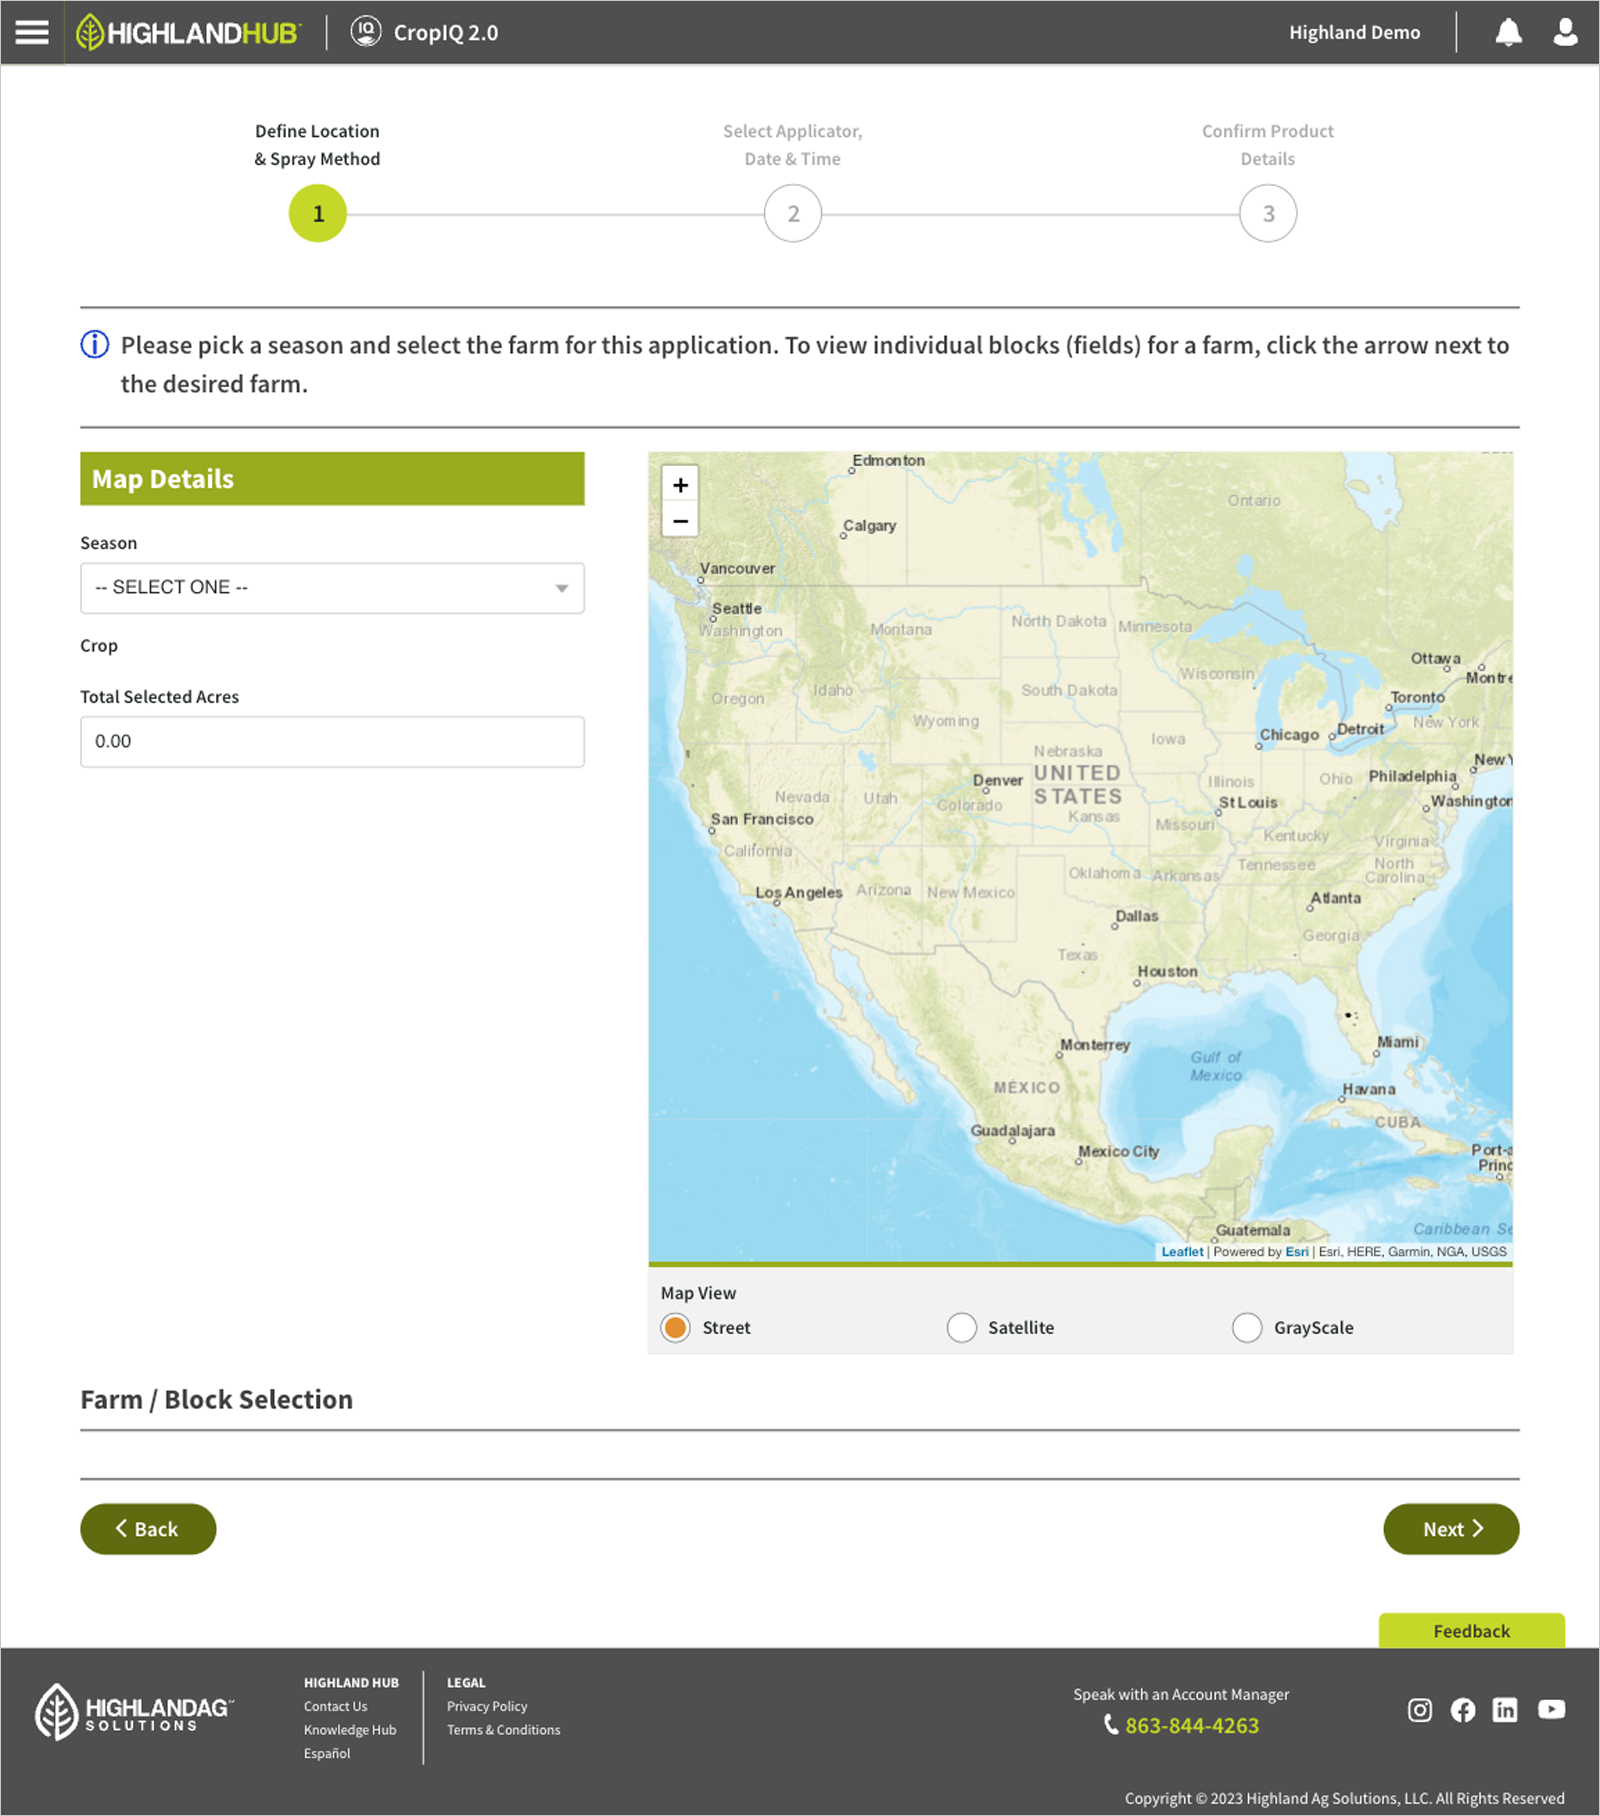Open the user profile icon
The image size is (1600, 1816).
1563,31
